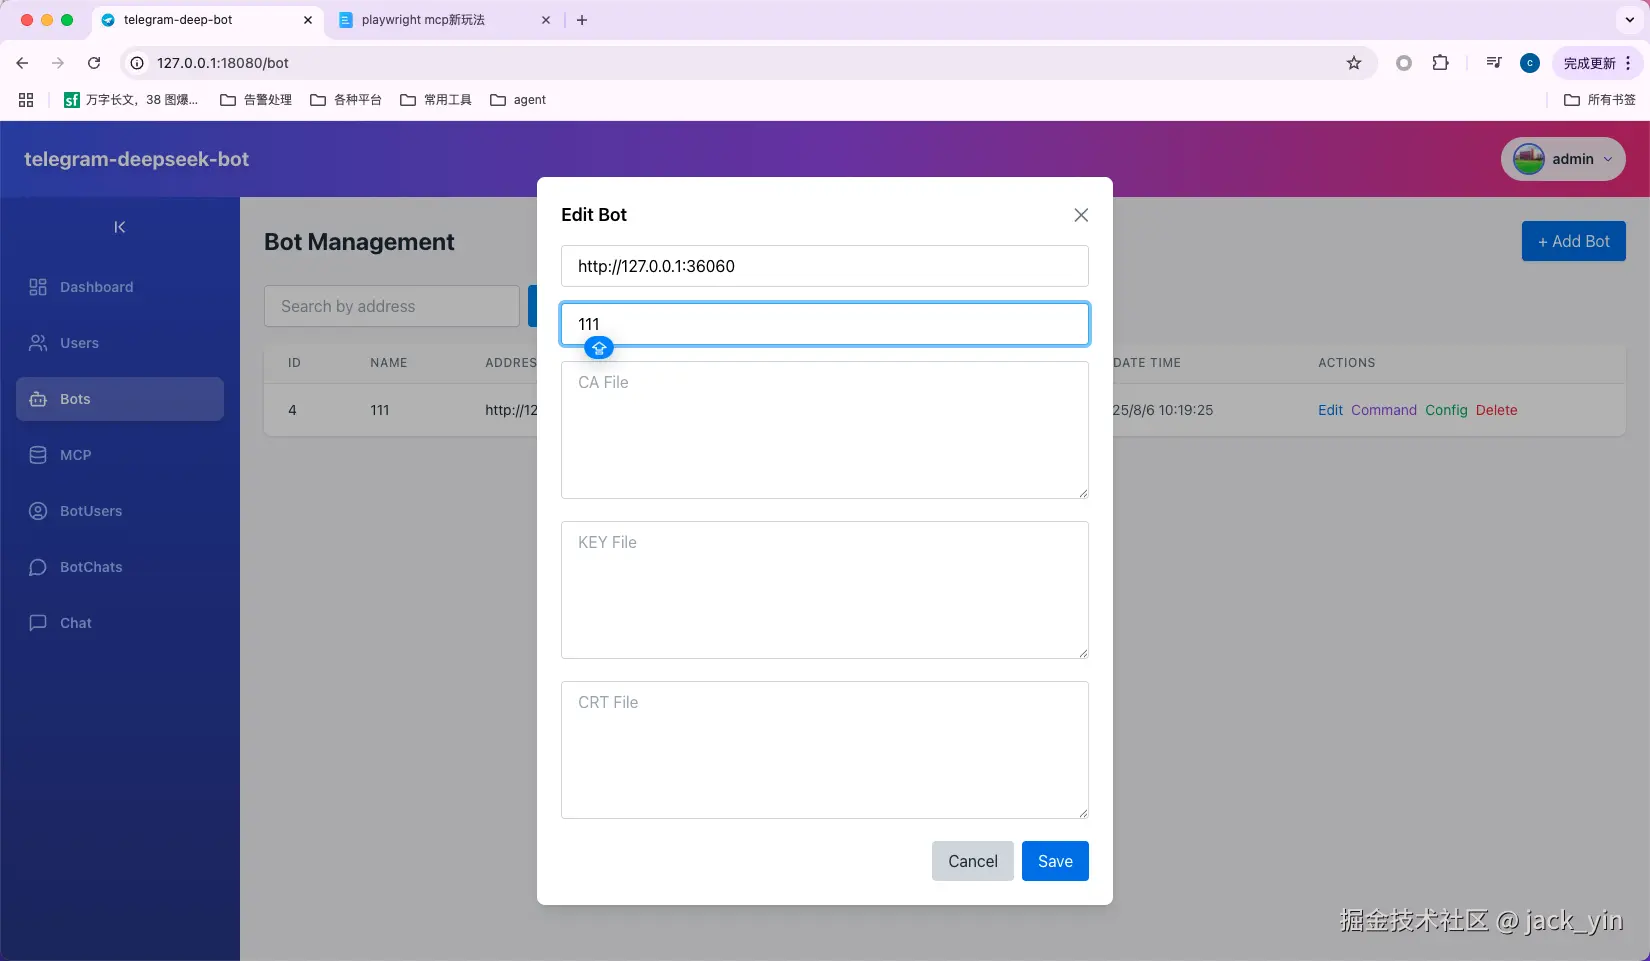Open Config link for bot 111
The width and height of the screenshot is (1650, 961).
pyautogui.click(x=1446, y=410)
